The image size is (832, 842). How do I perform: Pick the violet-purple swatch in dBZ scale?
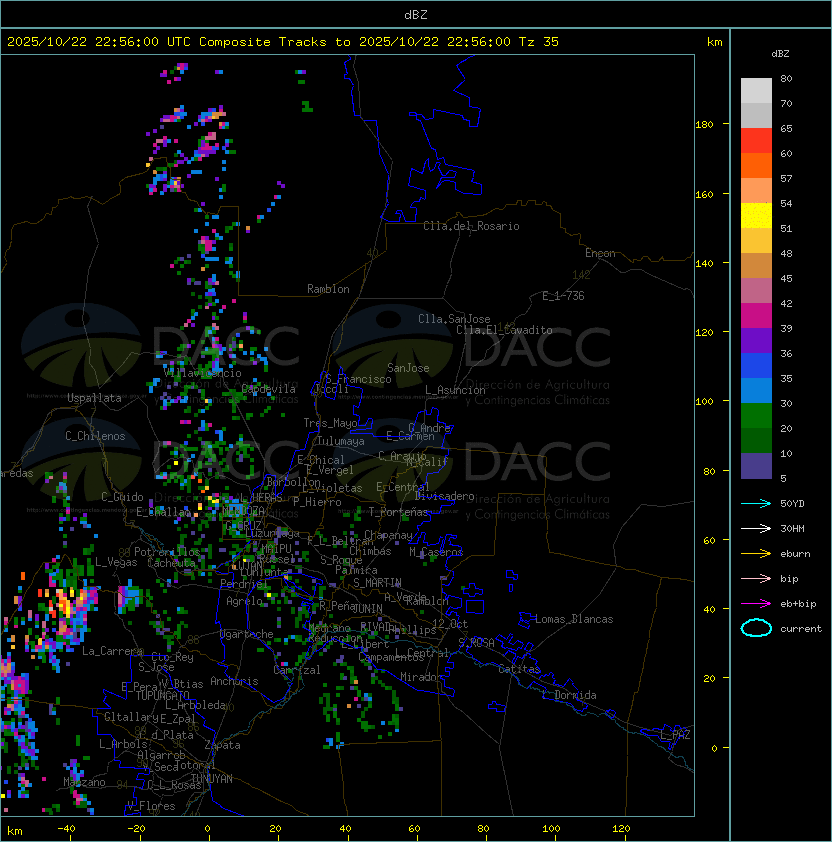click(756, 340)
